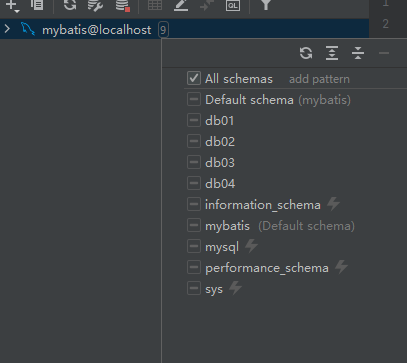Click the lightning icon beside performance_schema
Screen dimensions: 407x363
click(341, 267)
